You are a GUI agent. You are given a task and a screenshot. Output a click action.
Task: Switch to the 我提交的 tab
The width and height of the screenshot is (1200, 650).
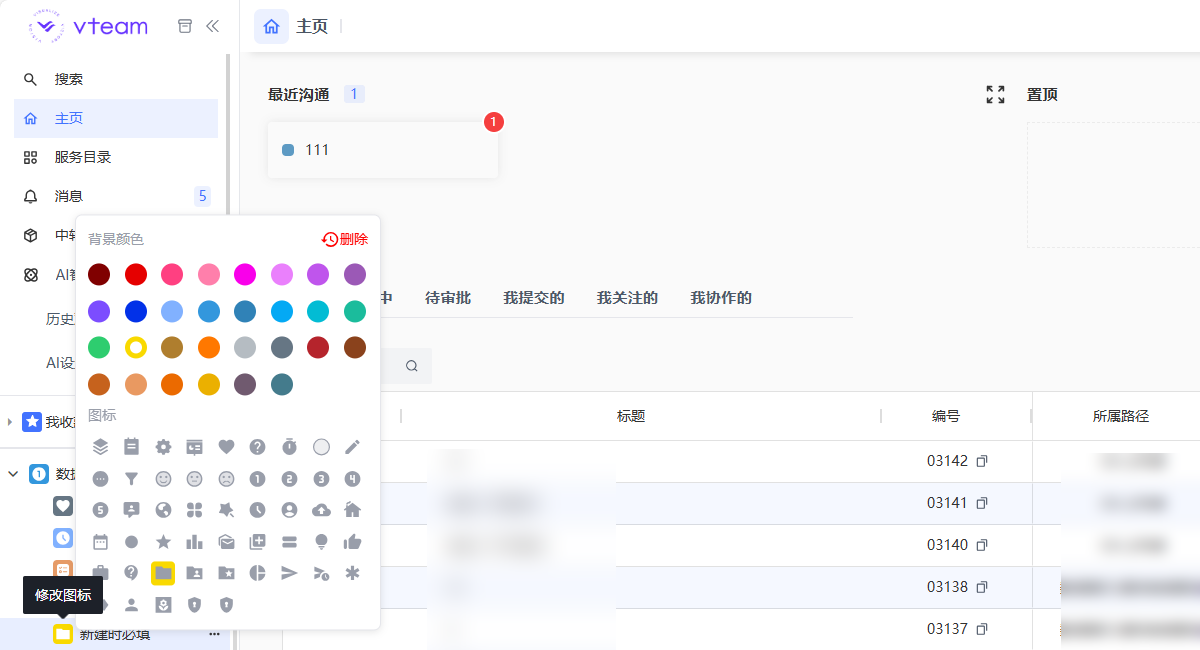pos(534,298)
